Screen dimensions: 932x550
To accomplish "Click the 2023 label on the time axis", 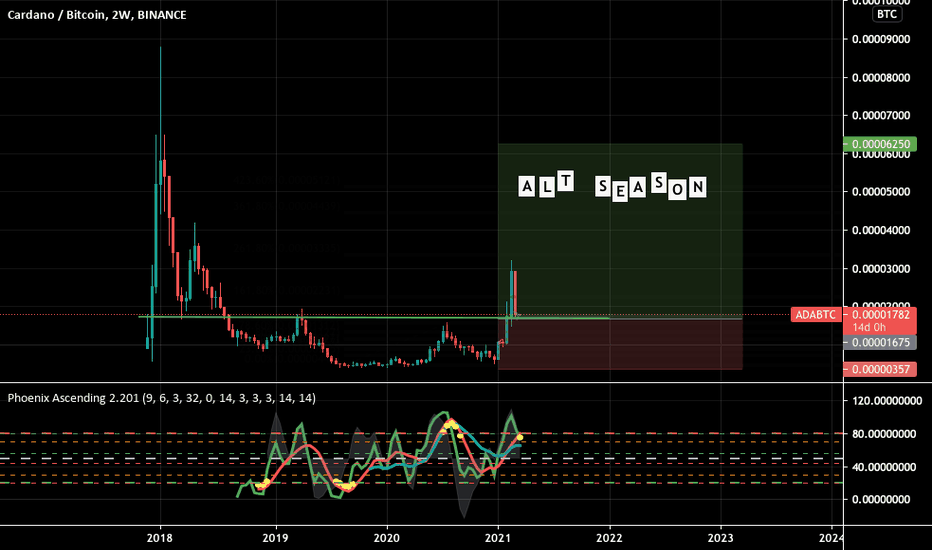I will 720,538.
